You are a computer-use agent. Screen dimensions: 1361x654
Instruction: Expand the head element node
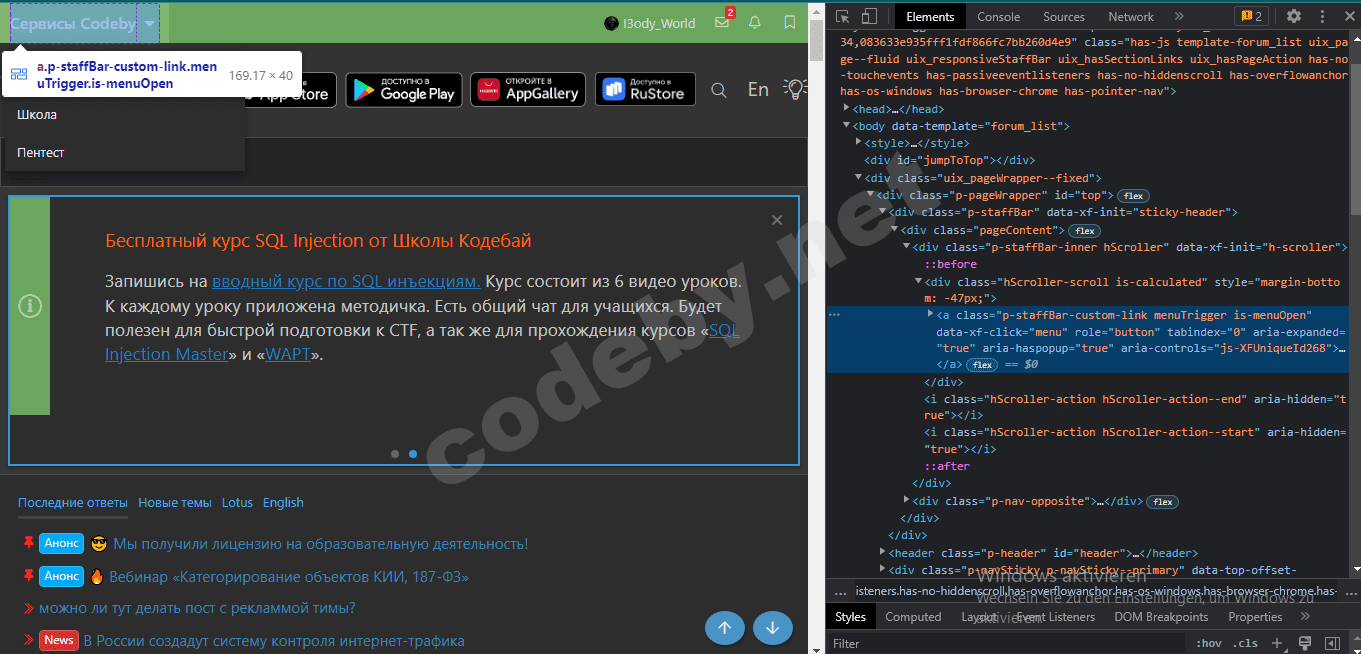[848, 108]
